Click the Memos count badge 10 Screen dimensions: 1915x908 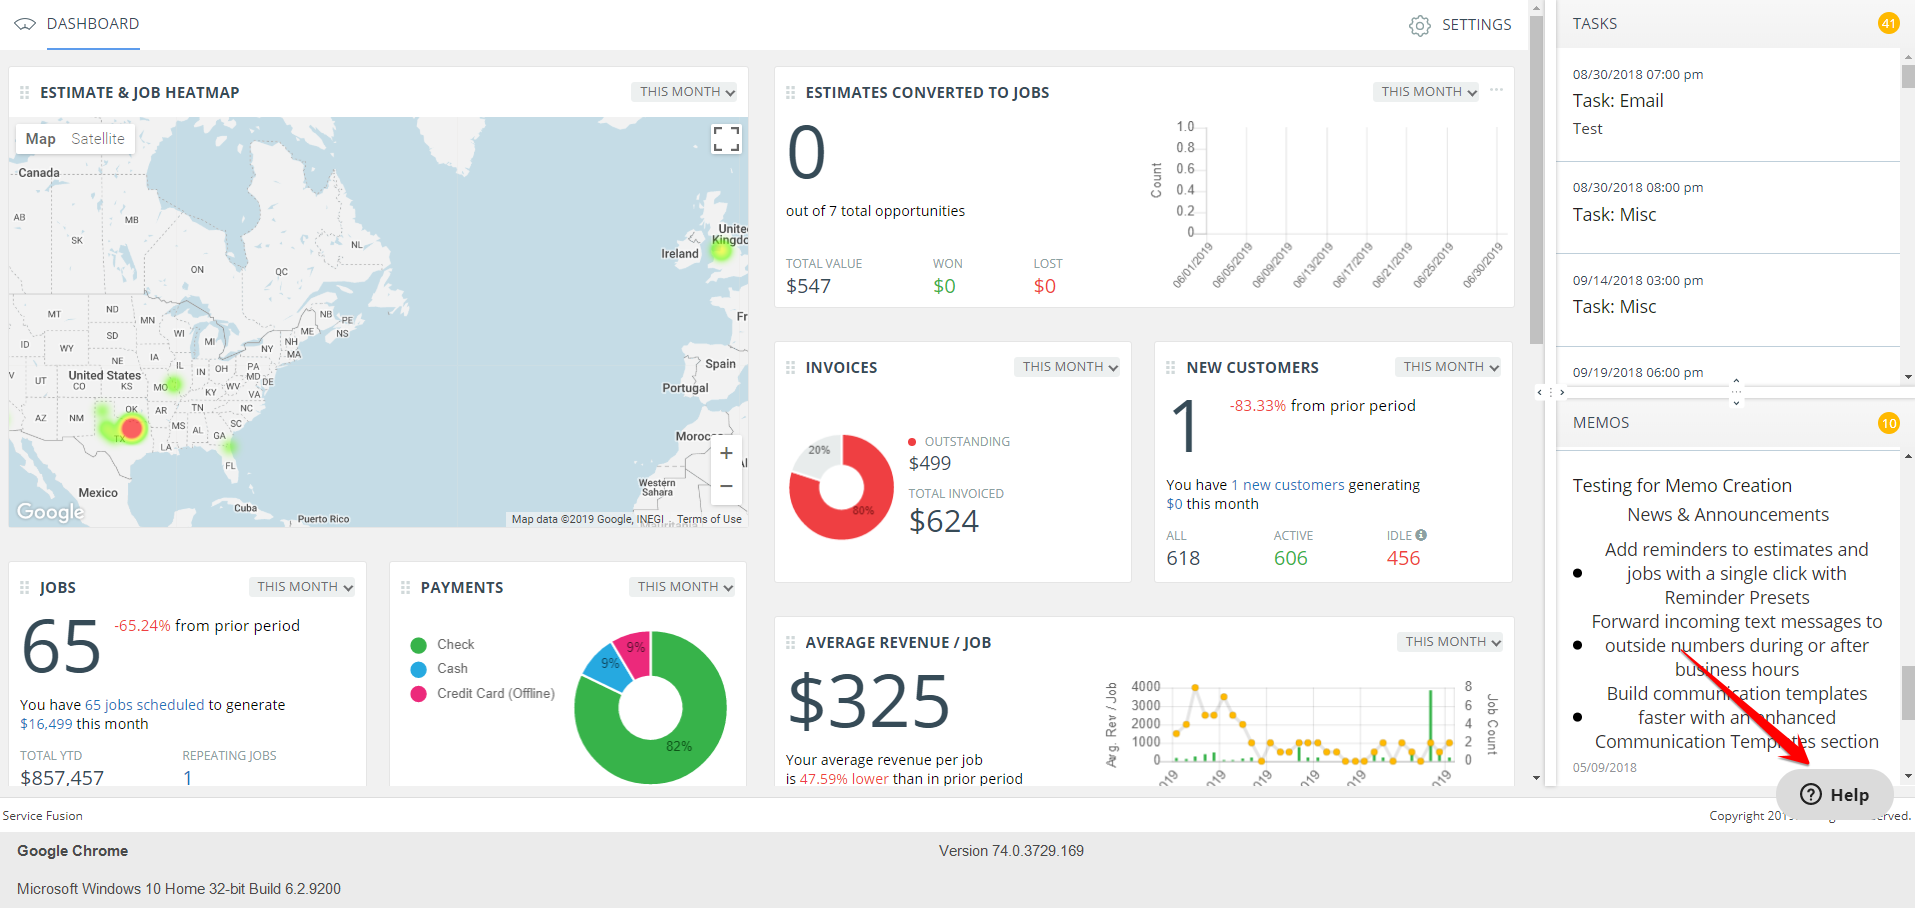(x=1888, y=423)
